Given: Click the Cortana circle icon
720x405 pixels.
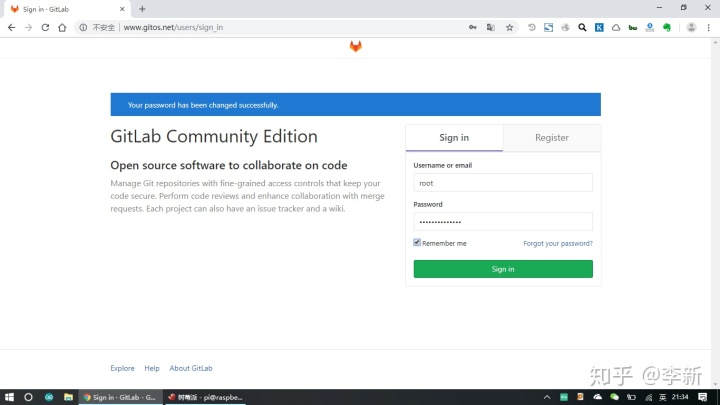Looking at the screenshot, I should pos(28,397).
